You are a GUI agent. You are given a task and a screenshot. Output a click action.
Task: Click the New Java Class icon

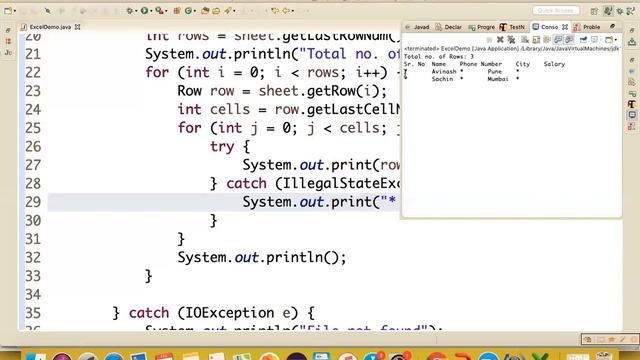click(x=188, y=11)
